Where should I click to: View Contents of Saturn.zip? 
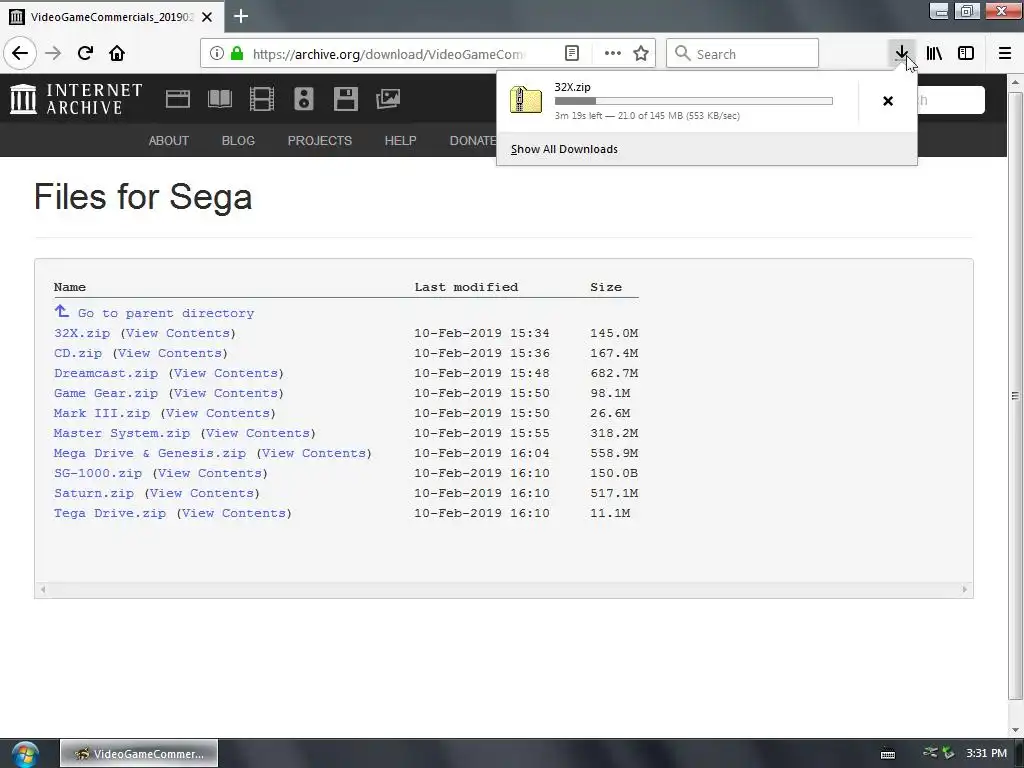coord(202,494)
